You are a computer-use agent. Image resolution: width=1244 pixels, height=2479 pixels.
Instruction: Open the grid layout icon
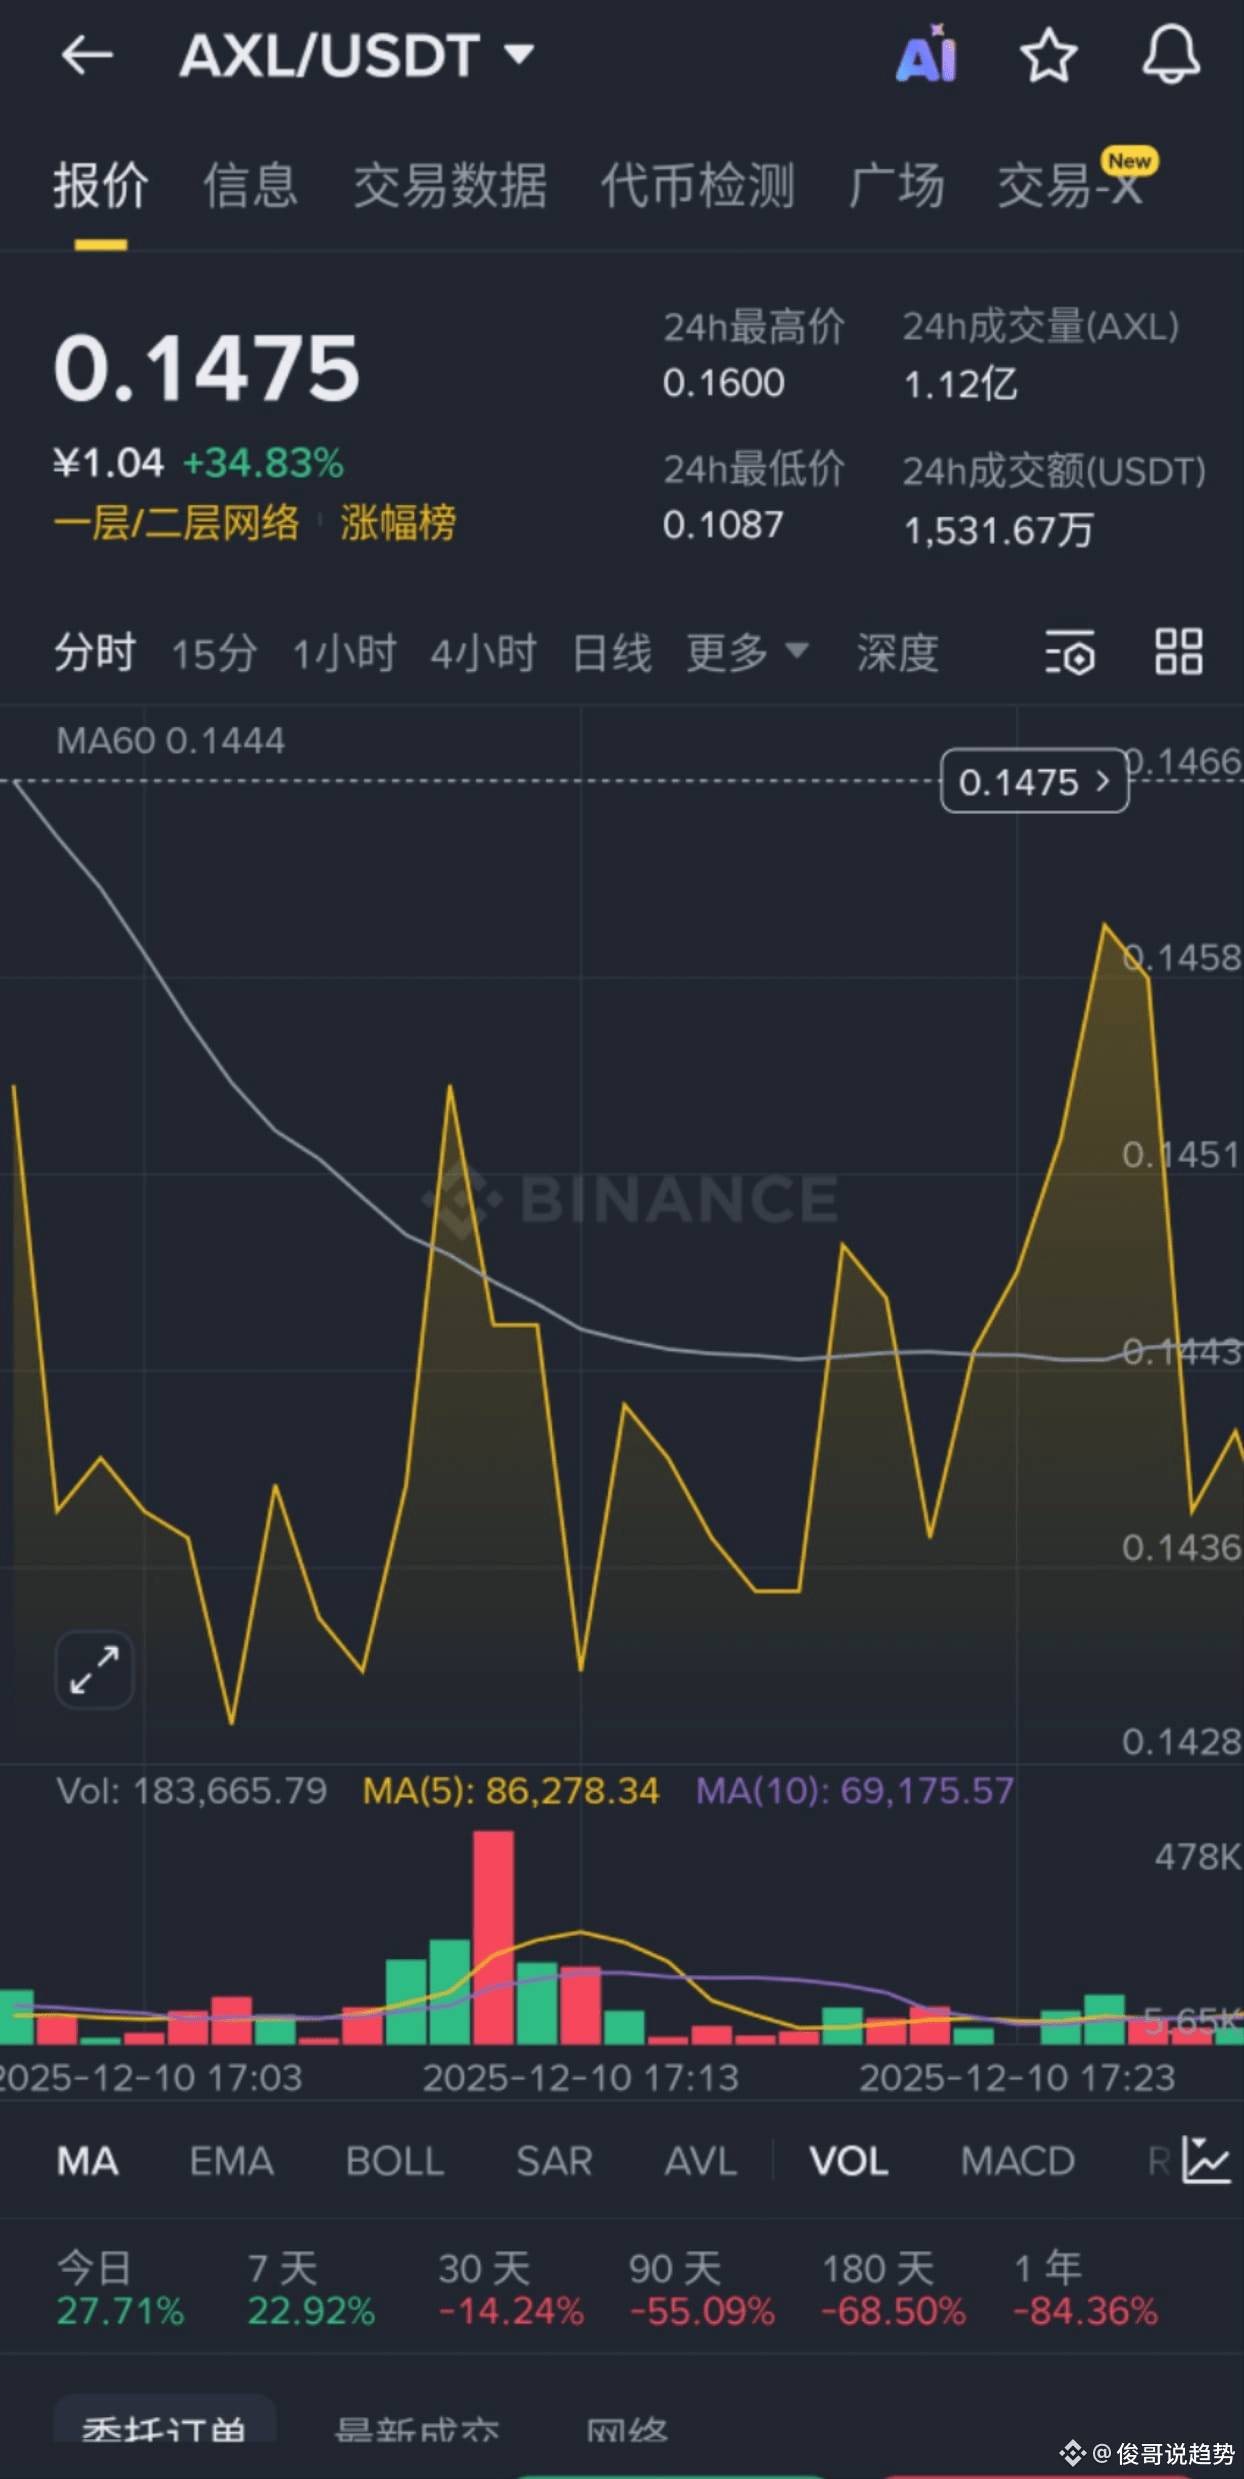point(1178,652)
